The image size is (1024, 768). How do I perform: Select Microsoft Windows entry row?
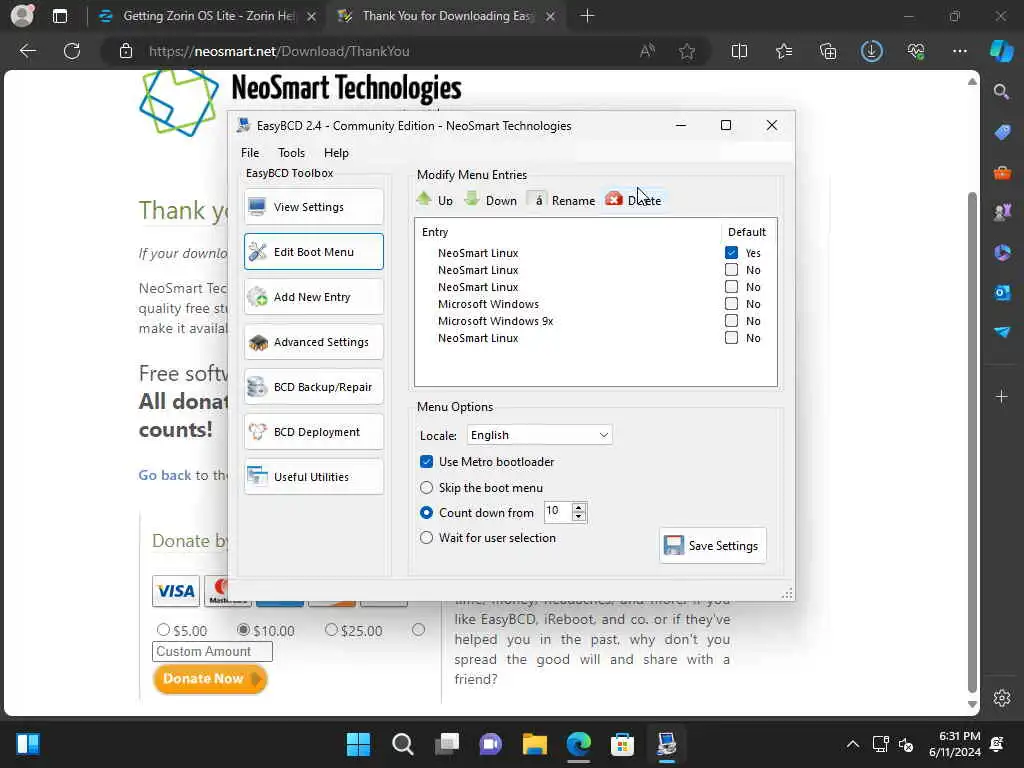click(488, 304)
